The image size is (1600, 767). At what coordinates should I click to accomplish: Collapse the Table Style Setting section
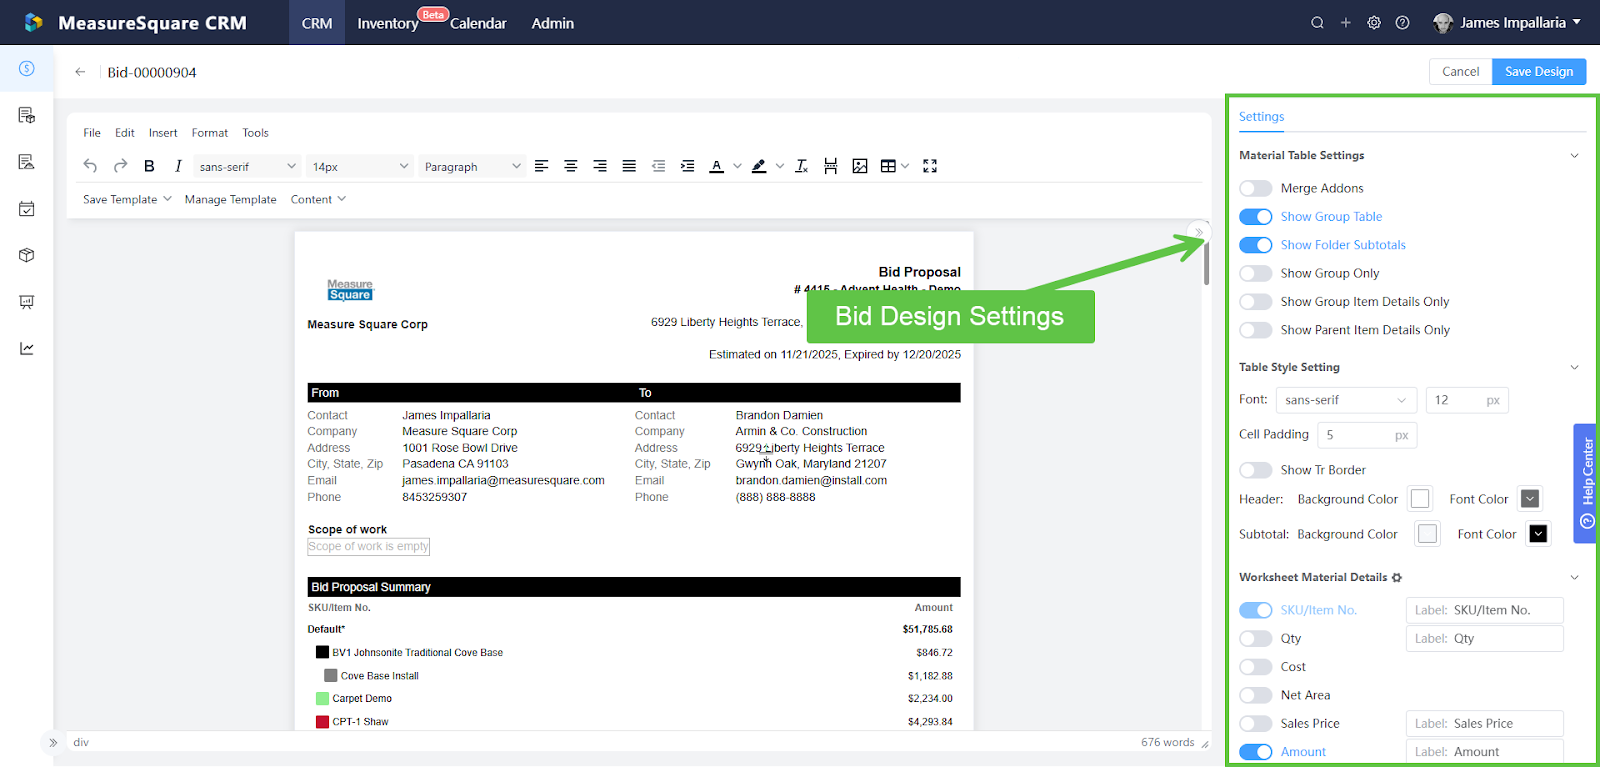tap(1574, 368)
